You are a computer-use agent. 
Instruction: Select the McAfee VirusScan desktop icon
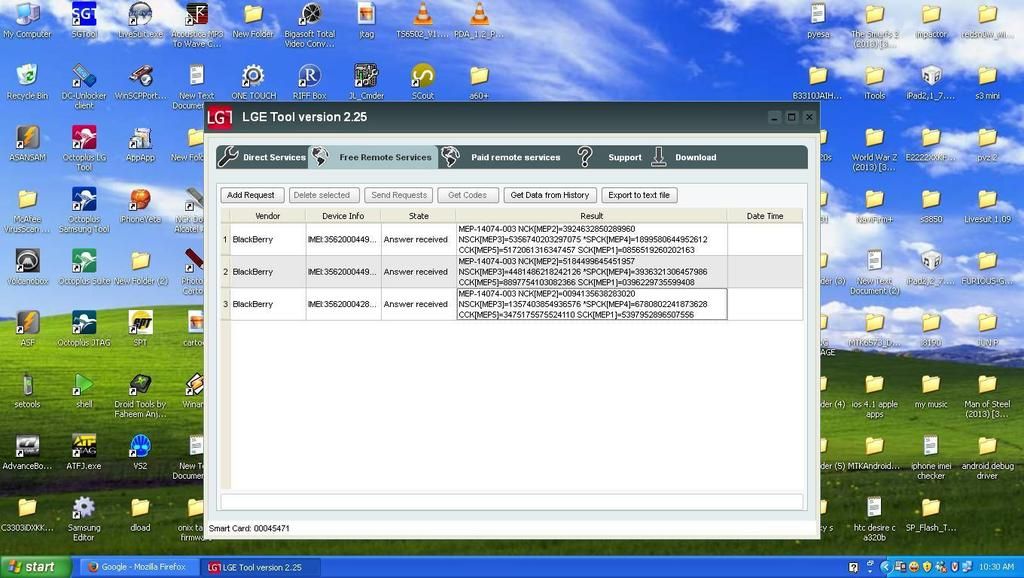tap(27, 210)
